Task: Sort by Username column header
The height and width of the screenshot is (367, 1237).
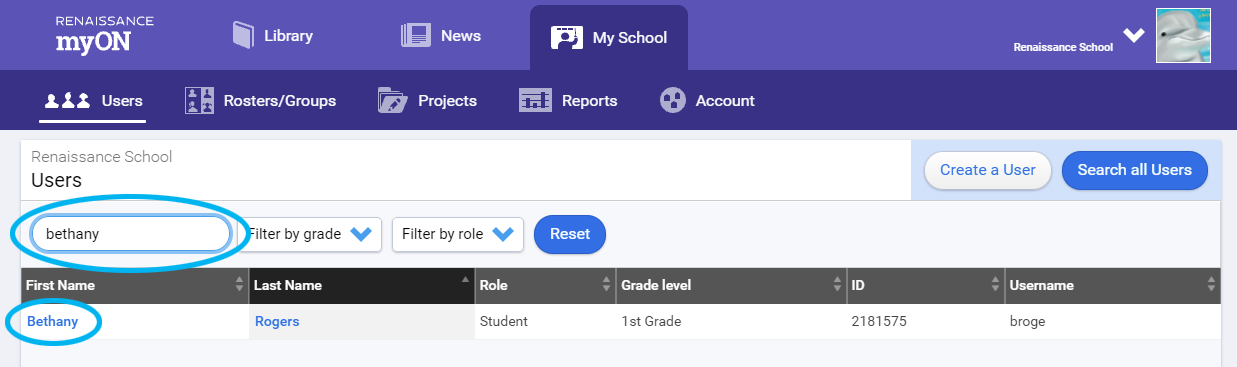Action: point(1113,286)
